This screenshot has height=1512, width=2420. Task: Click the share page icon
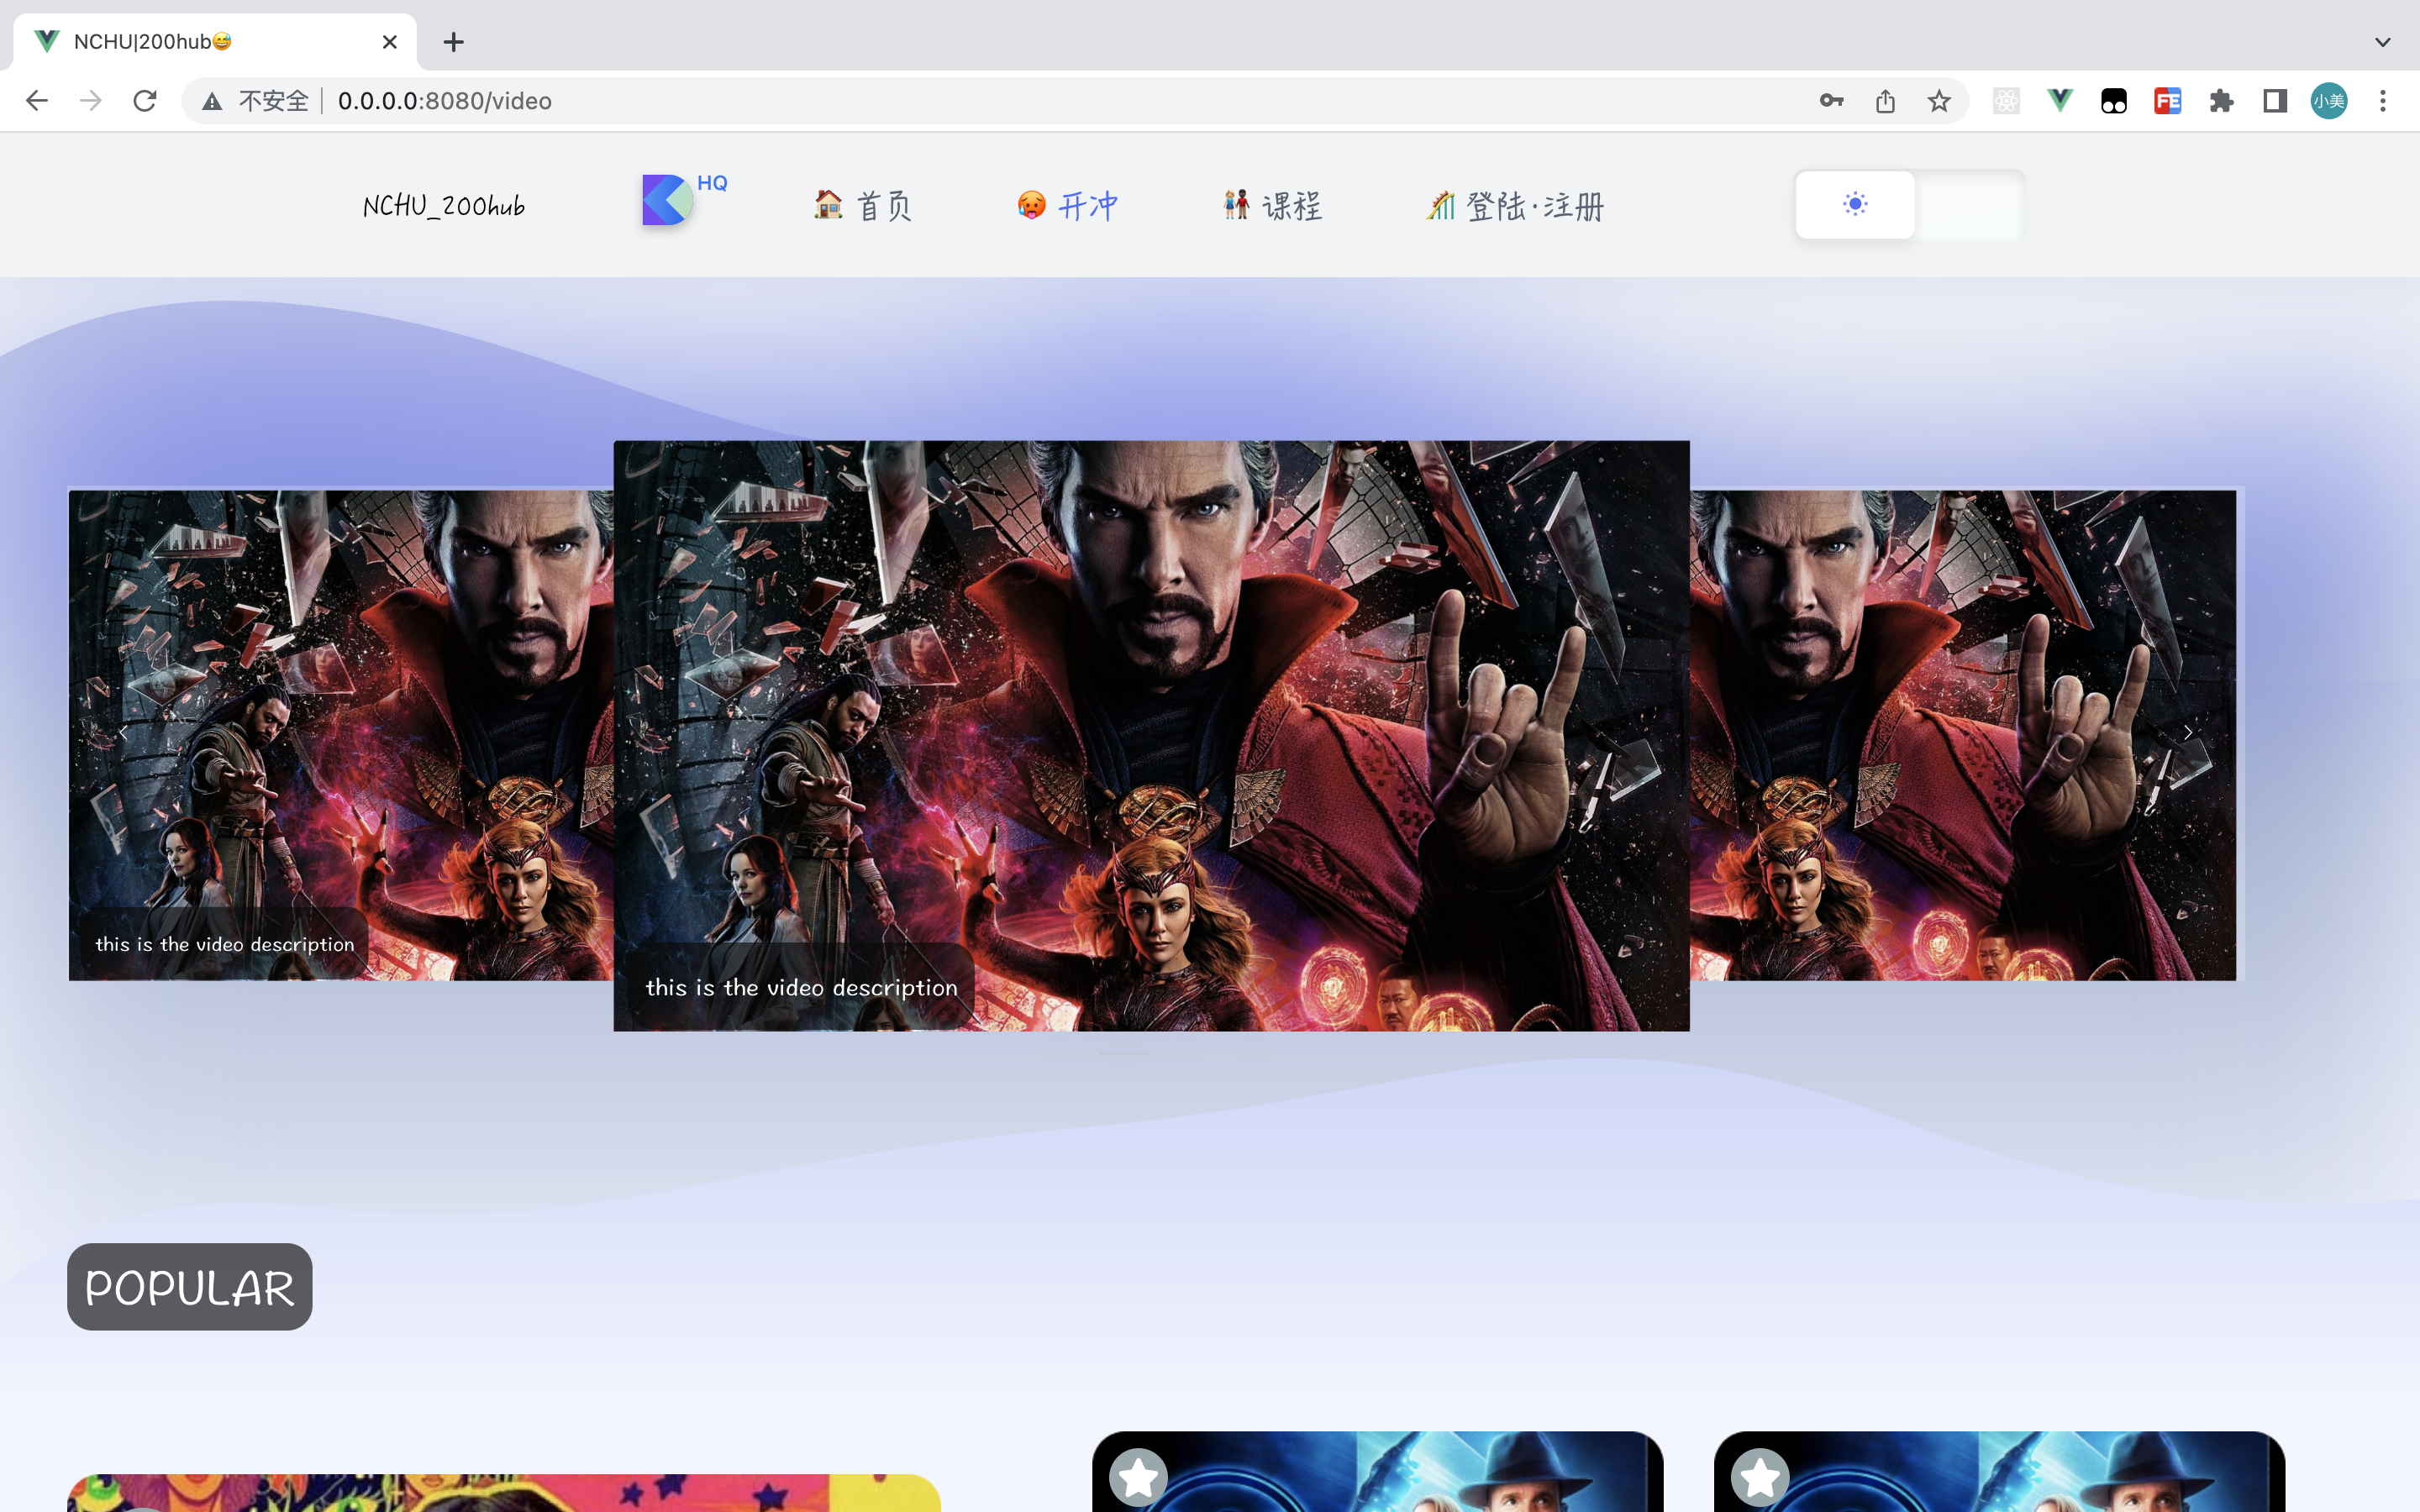1885,101
